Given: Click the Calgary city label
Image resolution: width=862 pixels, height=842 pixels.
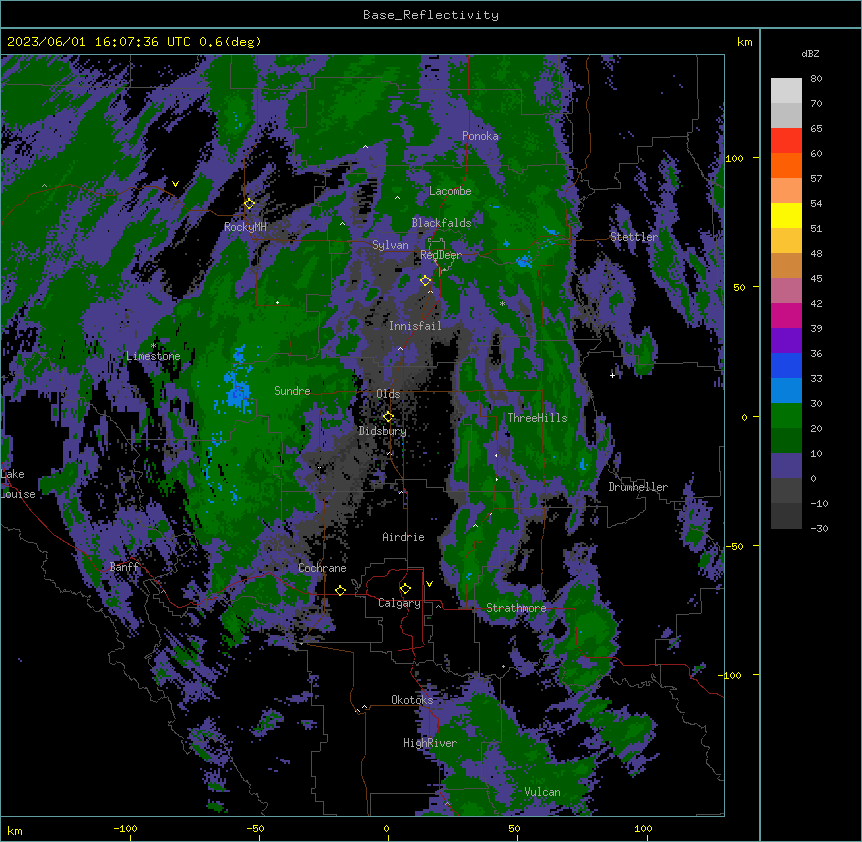Looking at the screenshot, I should click(399, 603).
